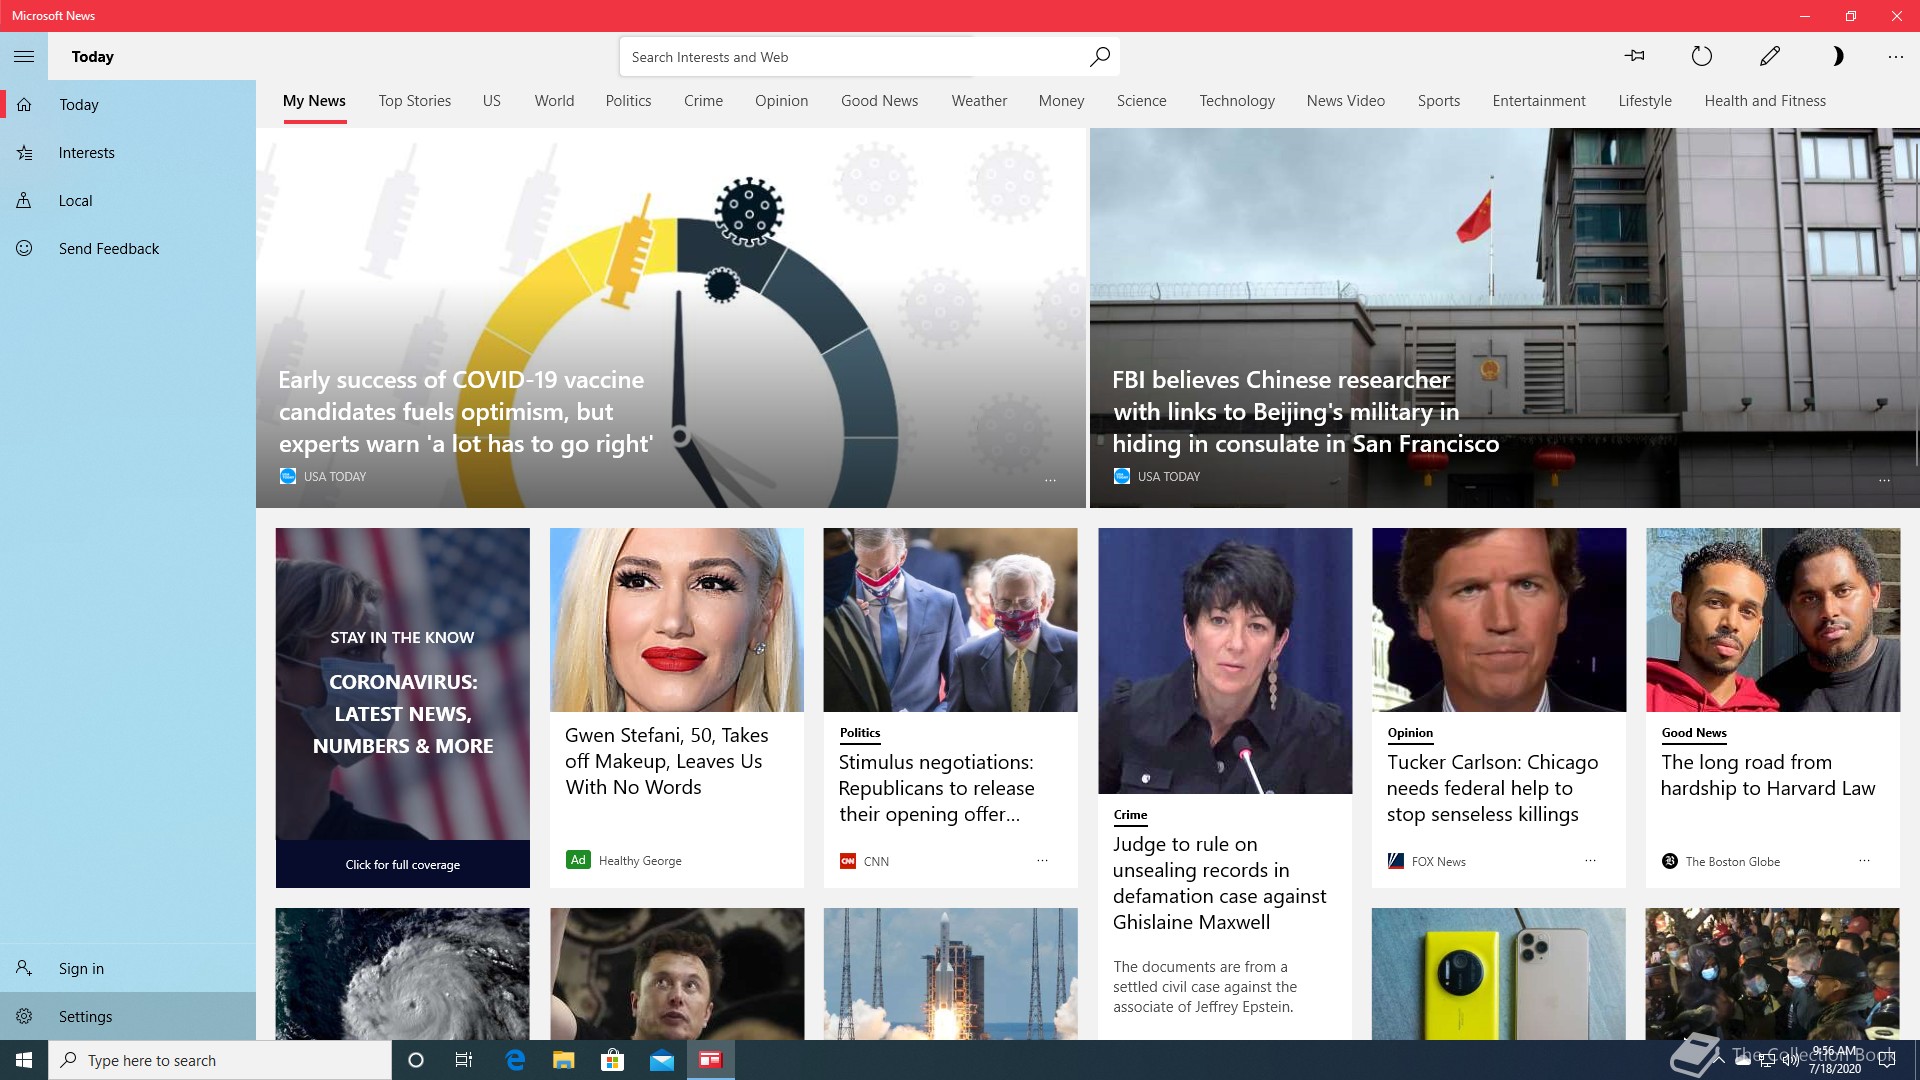Launch Microsoft Edge from the taskbar

[515, 1060]
